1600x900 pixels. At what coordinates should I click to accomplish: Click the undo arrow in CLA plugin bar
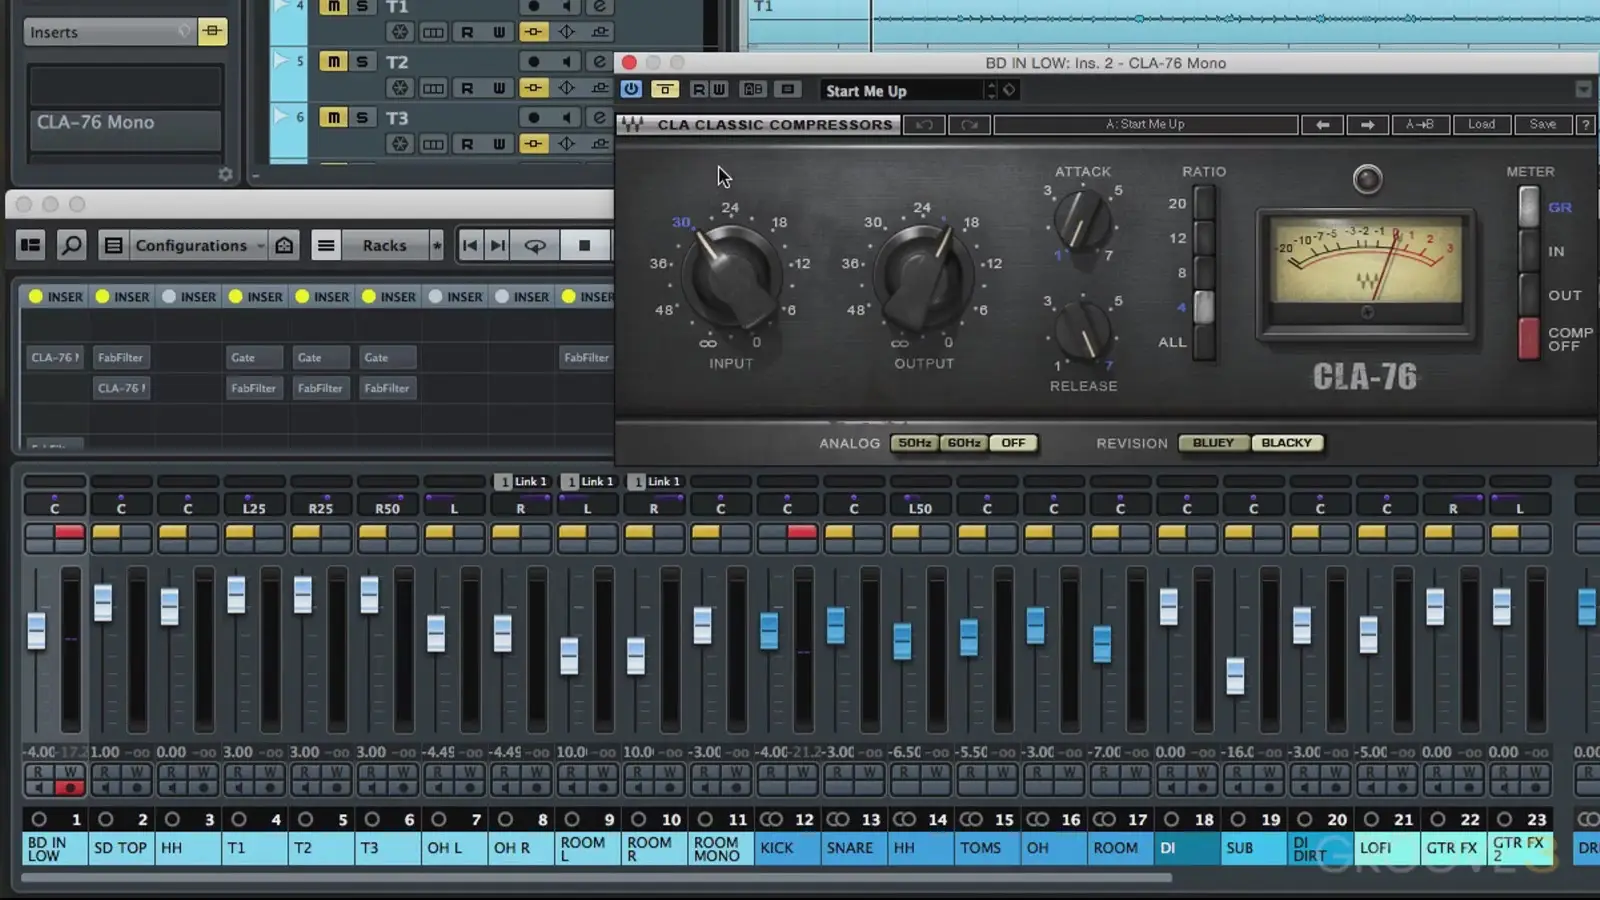tap(924, 125)
